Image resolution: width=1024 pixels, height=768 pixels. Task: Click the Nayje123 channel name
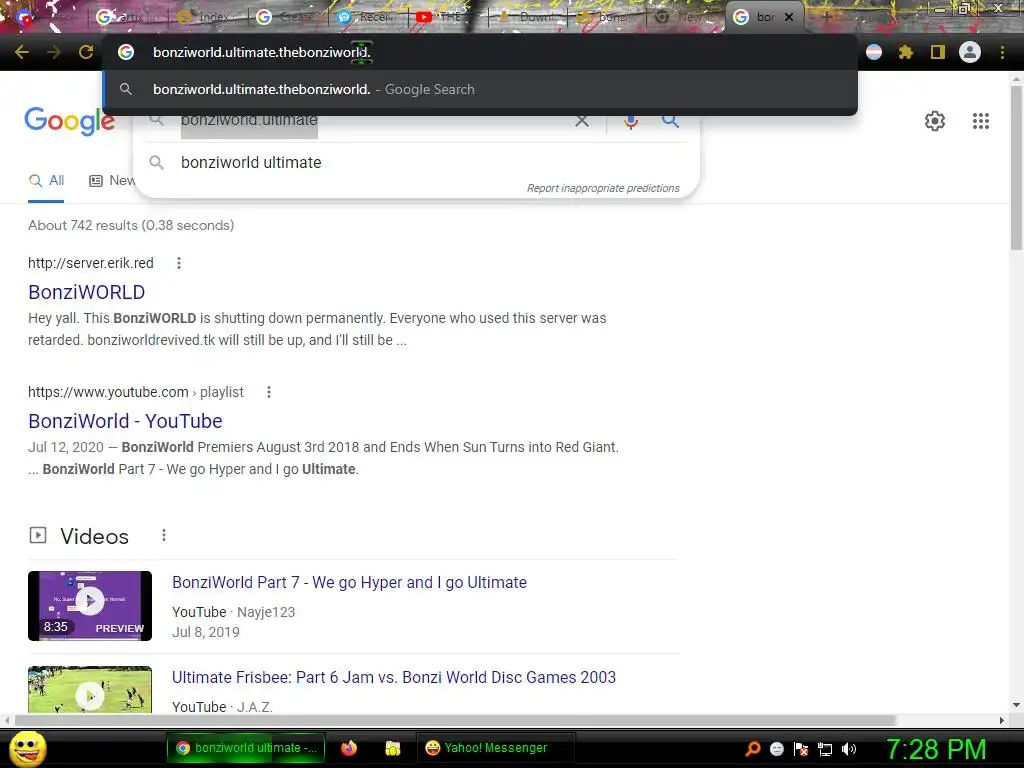pyautogui.click(x=266, y=612)
